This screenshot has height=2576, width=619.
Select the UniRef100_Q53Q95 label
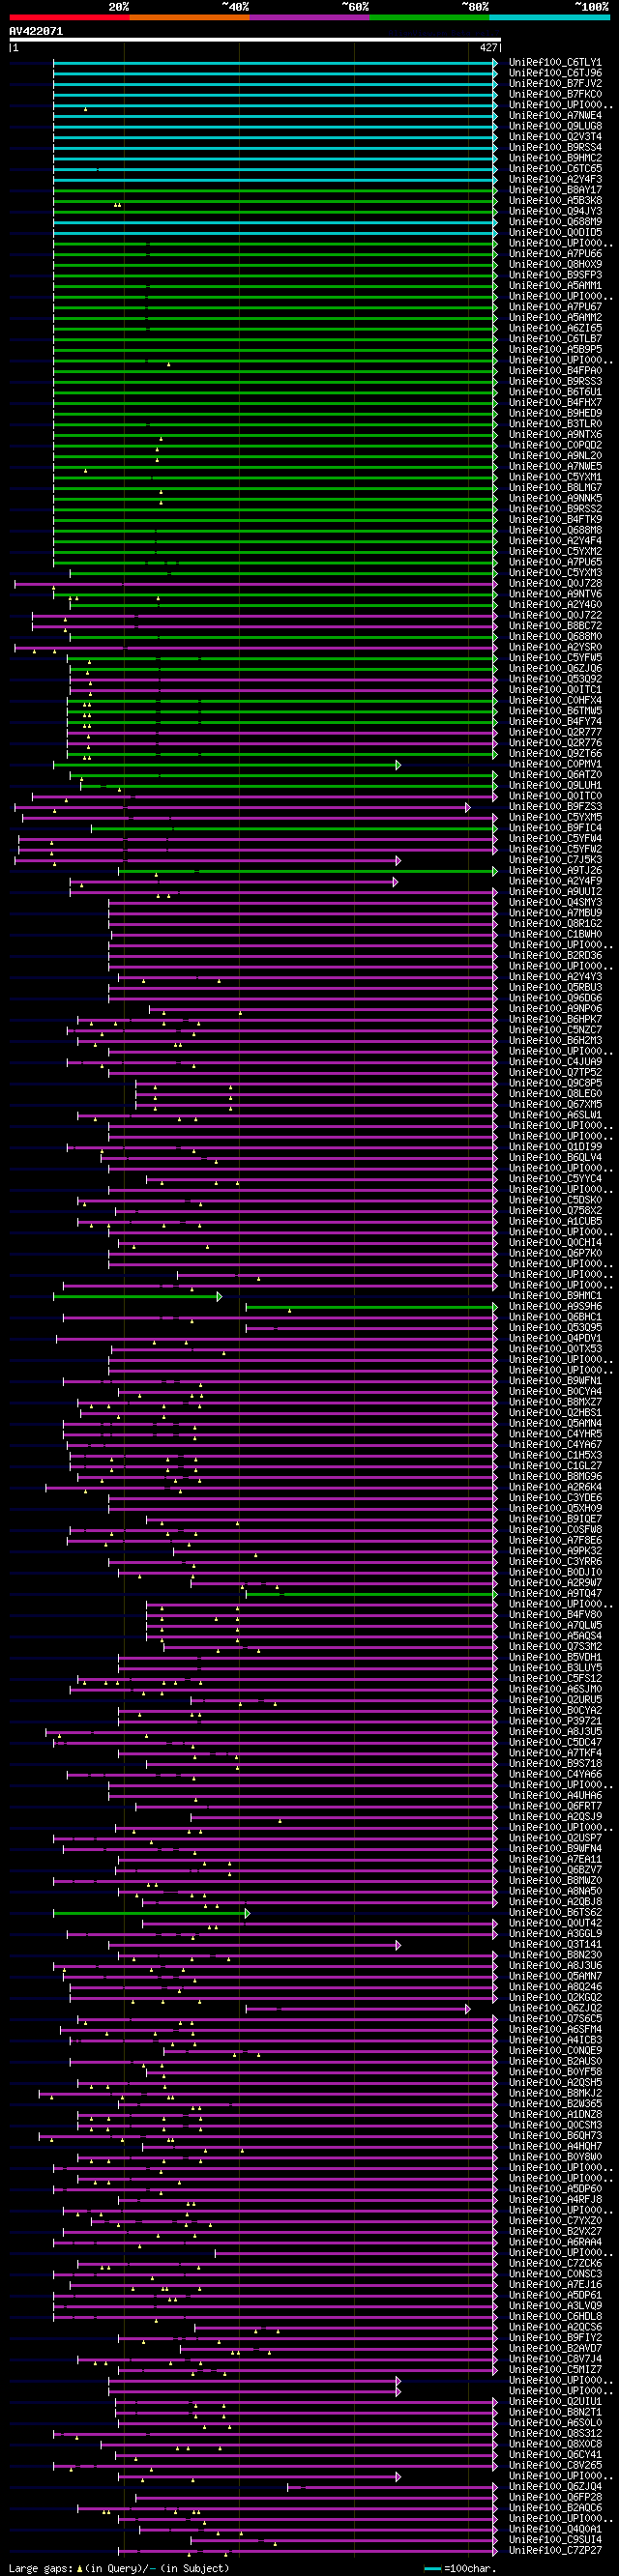(555, 1328)
